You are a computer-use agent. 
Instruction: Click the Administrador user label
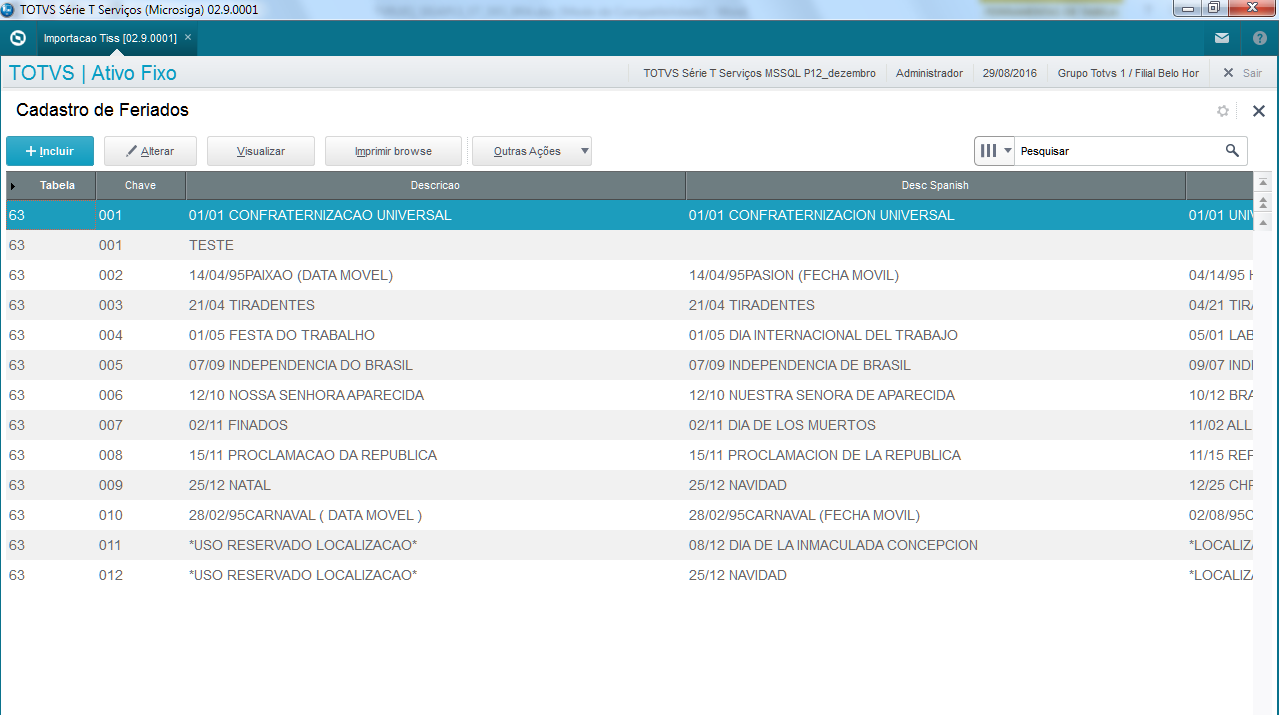pos(929,73)
